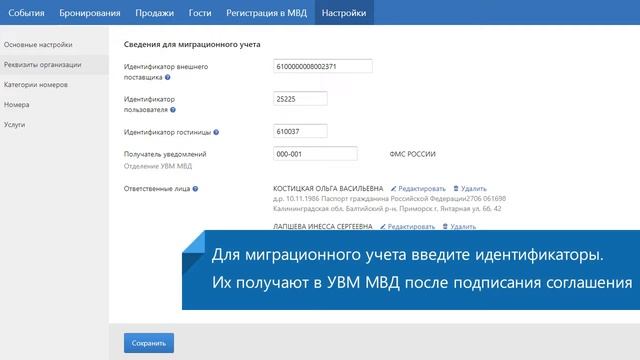Open Услуги in sidebar

[x=14, y=124]
